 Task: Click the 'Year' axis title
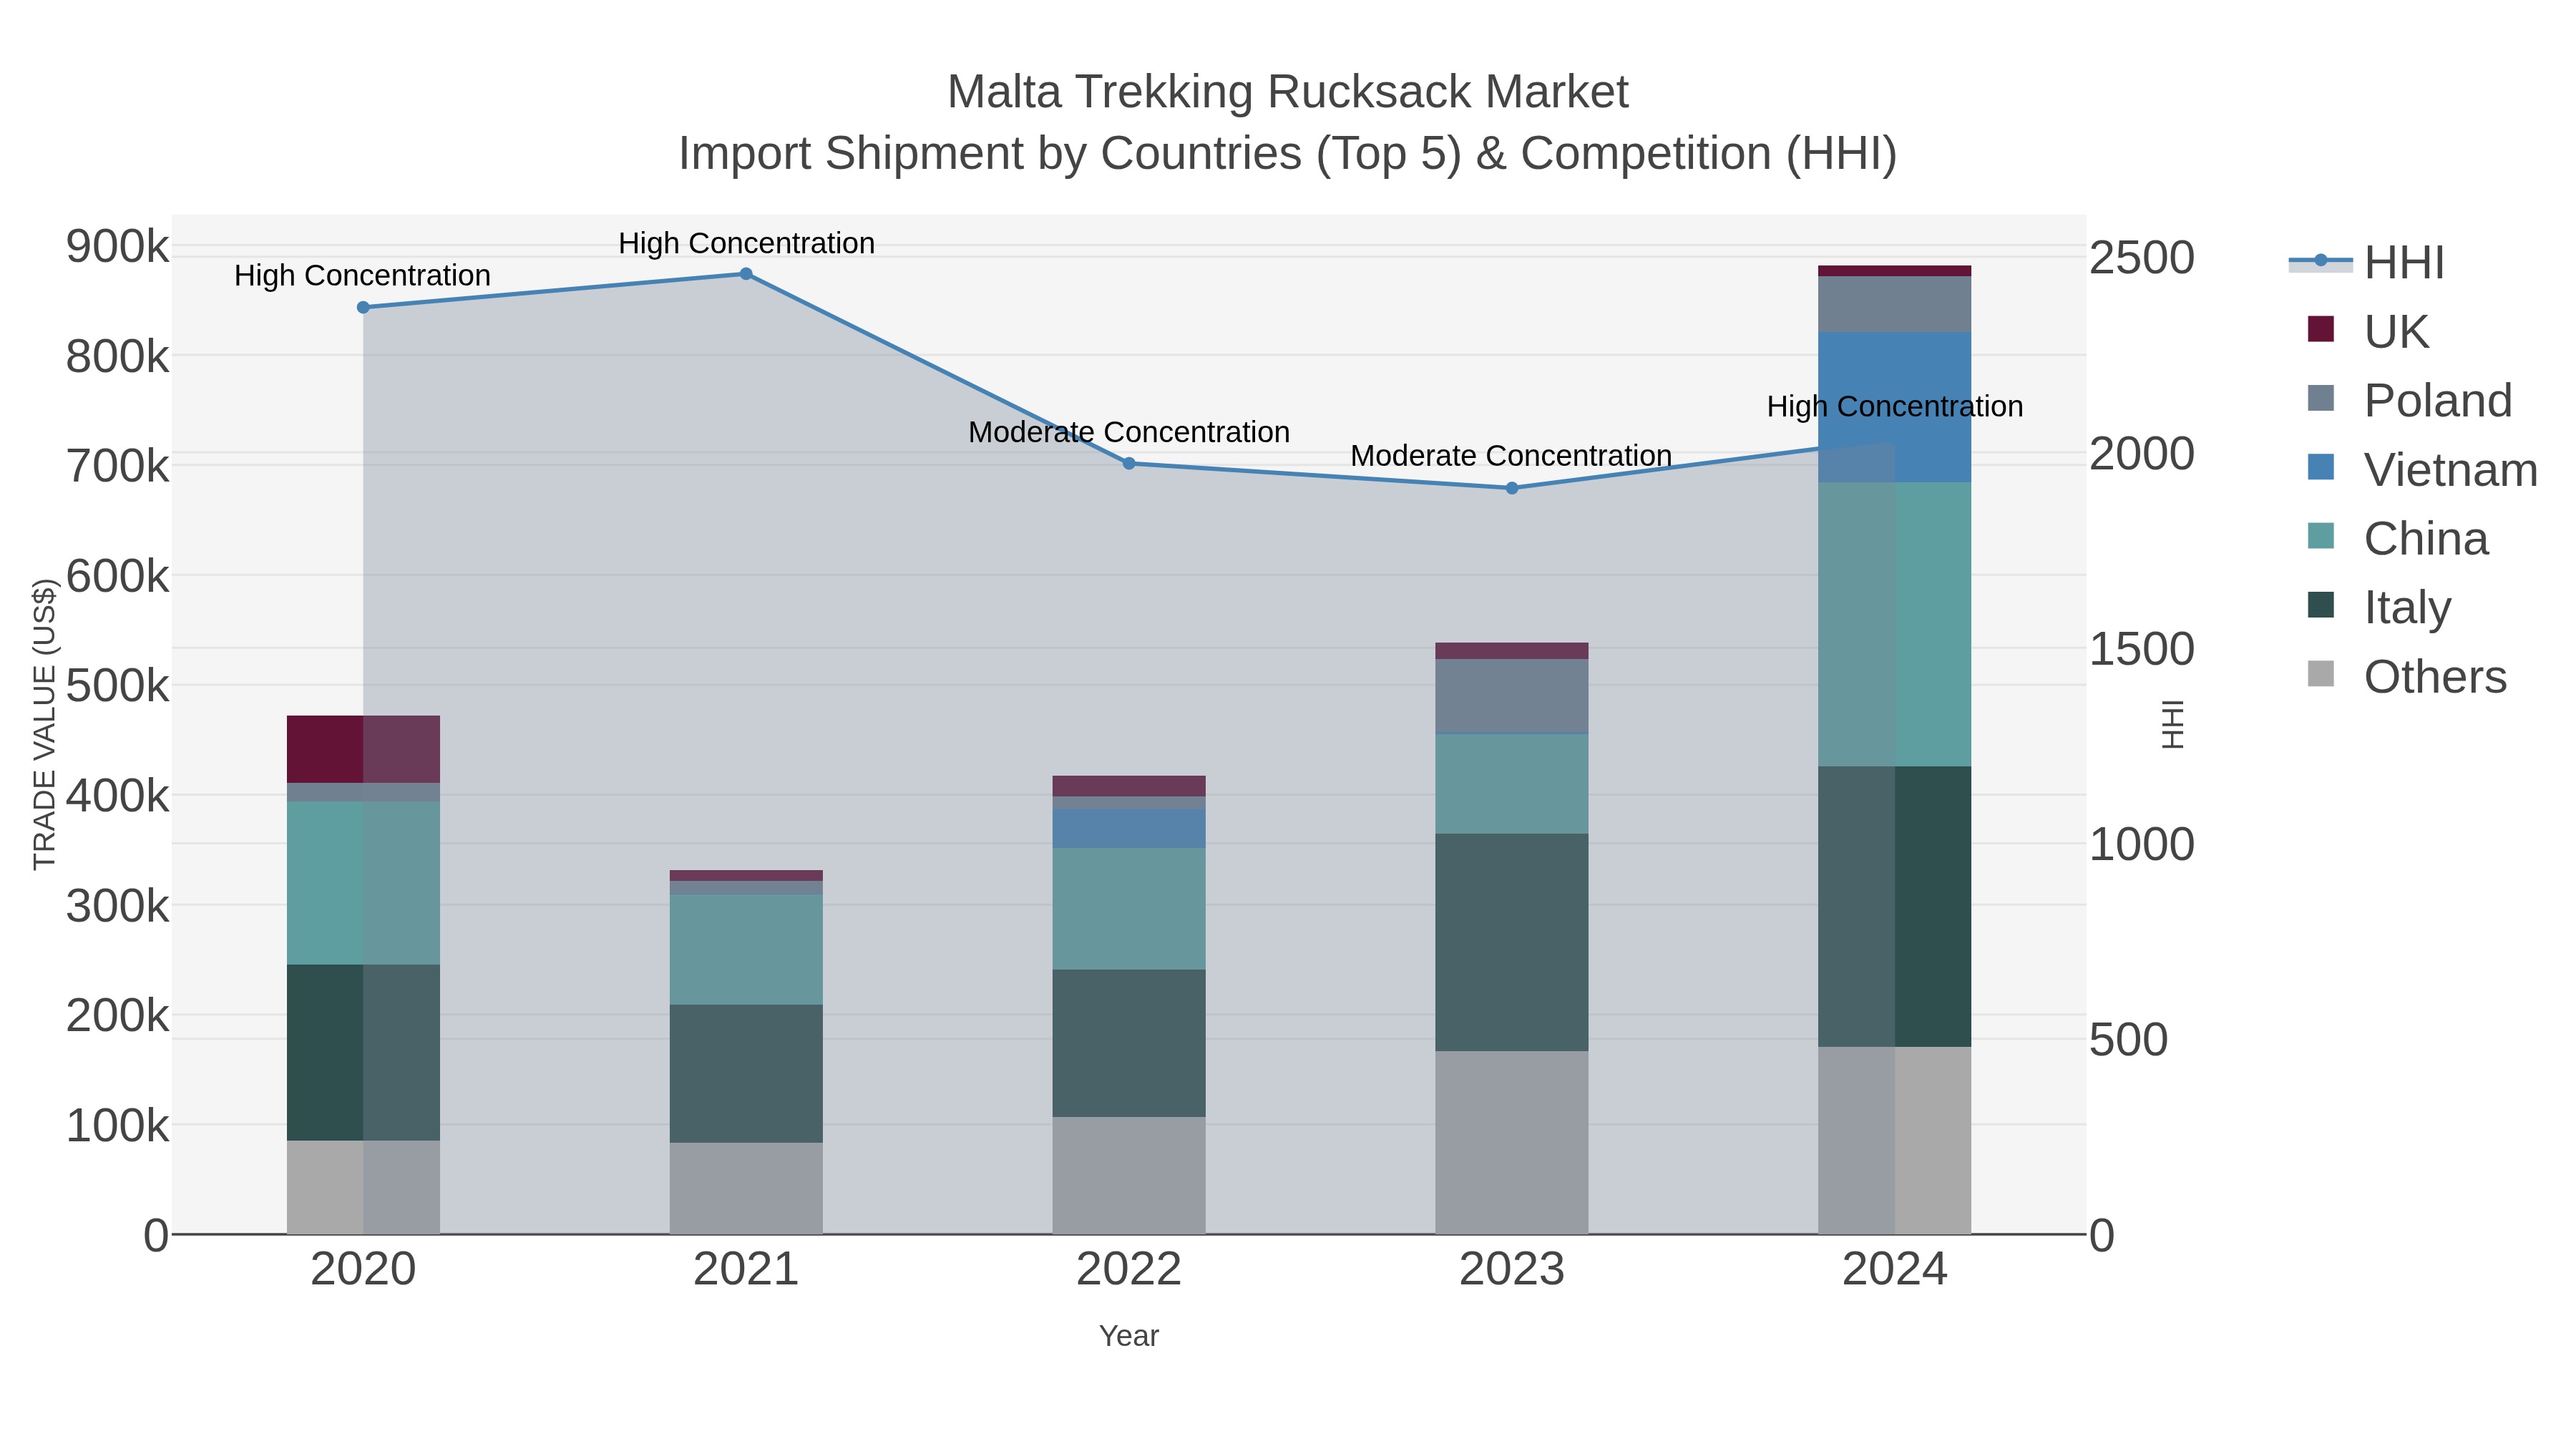pyautogui.click(x=1129, y=1336)
